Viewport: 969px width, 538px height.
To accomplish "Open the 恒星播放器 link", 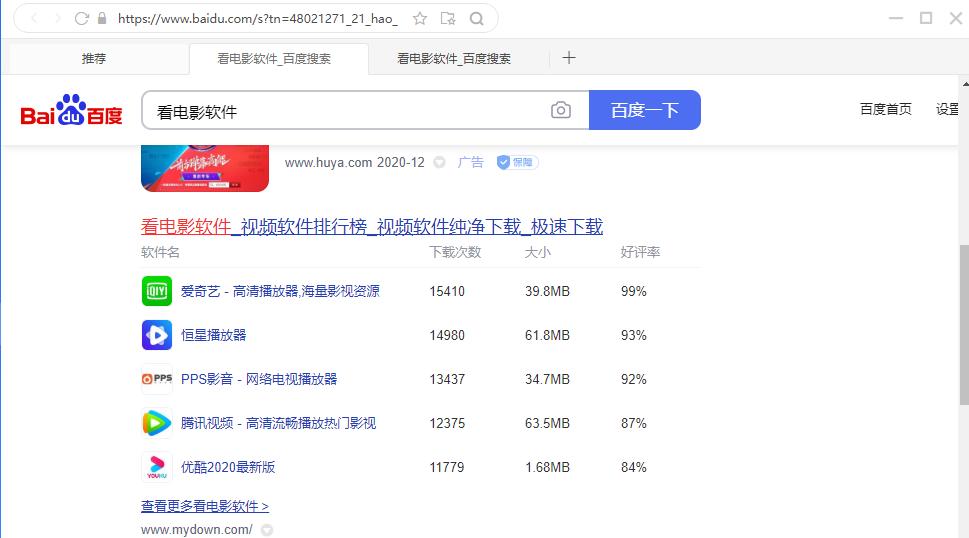I will 213,335.
